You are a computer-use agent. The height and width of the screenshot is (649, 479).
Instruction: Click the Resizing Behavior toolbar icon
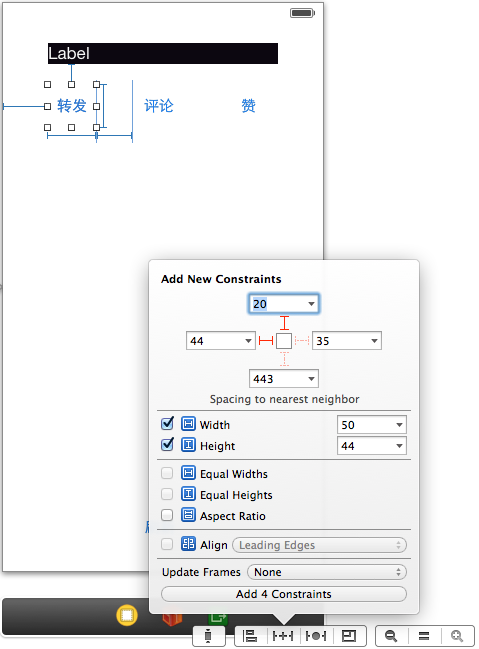(349, 636)
